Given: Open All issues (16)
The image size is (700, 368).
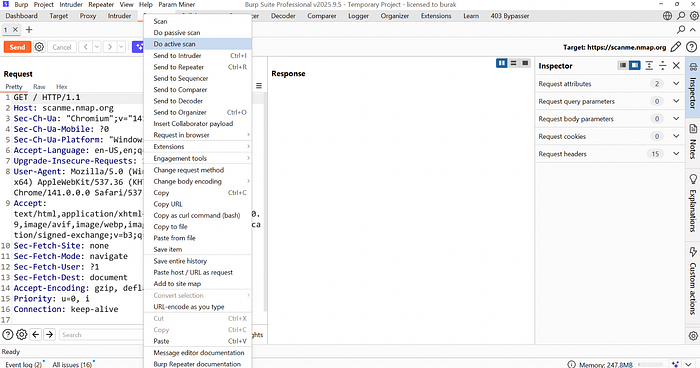Looking at the screenshot, I should click(x=72, y=364).
